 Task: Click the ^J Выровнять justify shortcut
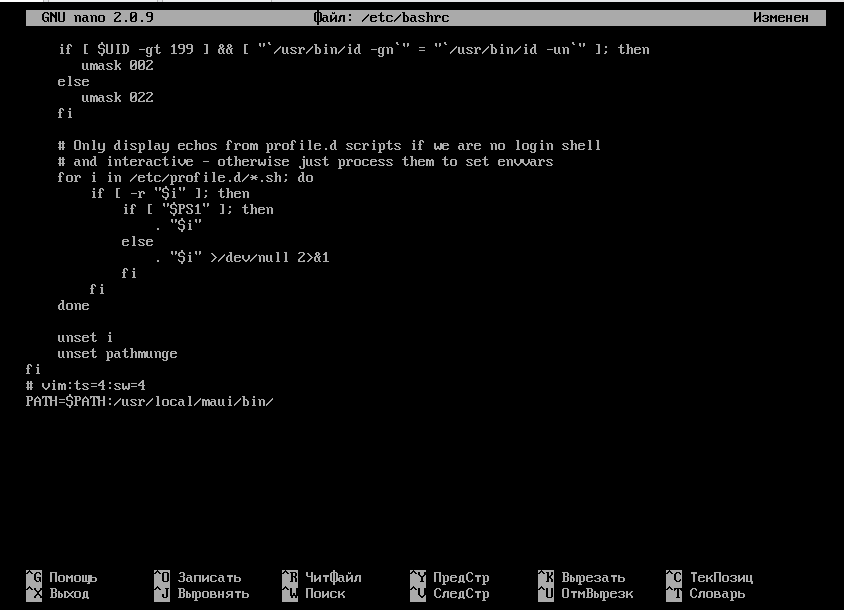tap(201, 593)
